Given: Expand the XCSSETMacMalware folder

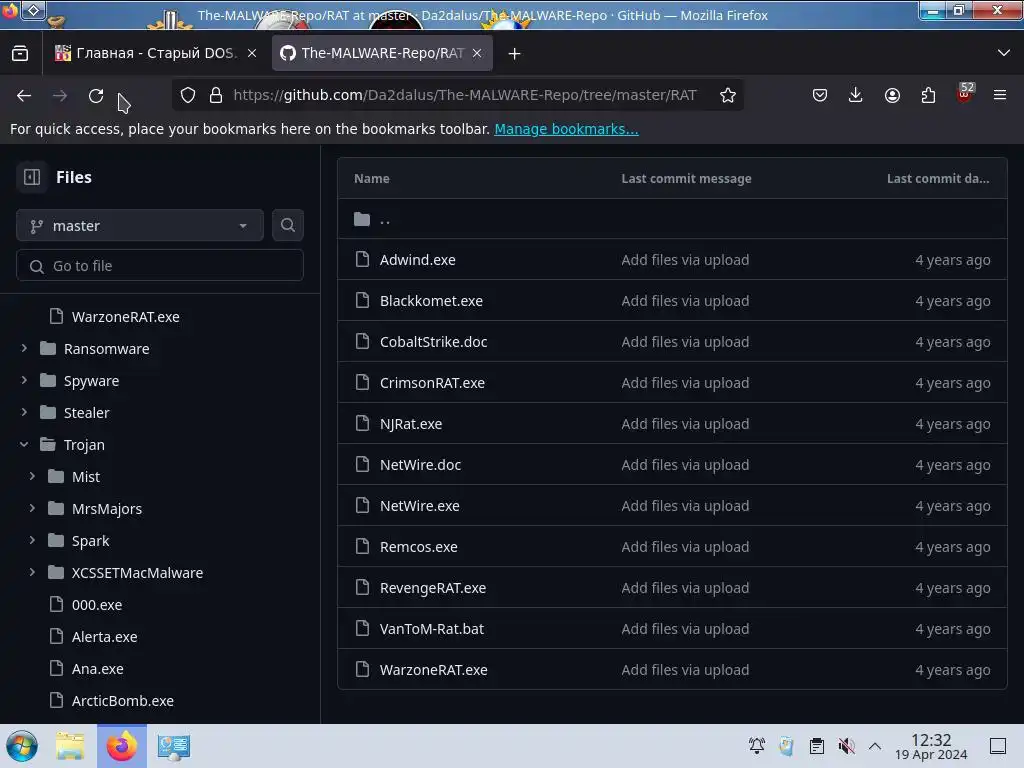Looking at the screenshot, I should click(x=32, y=572).
